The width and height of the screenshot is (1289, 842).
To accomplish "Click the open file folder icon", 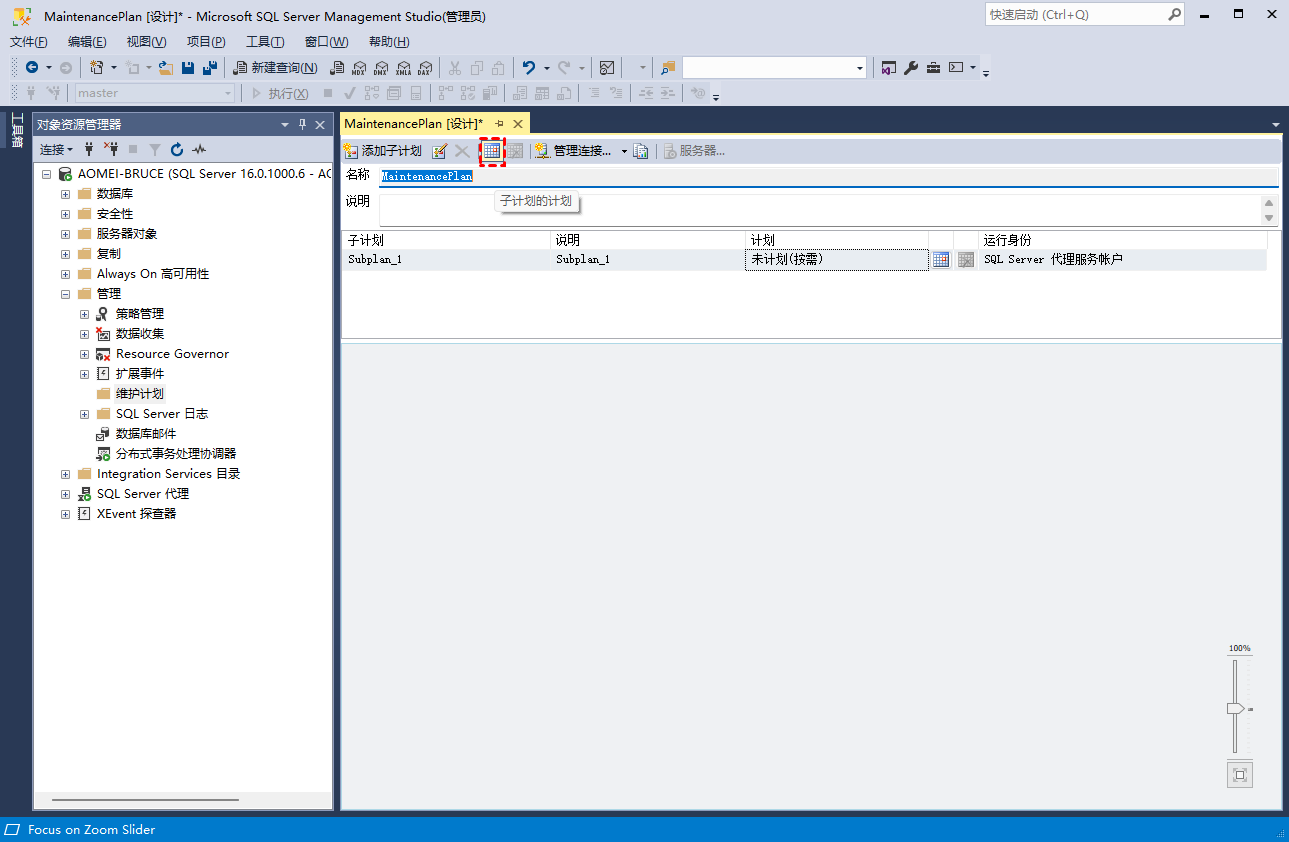I will (166, 68).
